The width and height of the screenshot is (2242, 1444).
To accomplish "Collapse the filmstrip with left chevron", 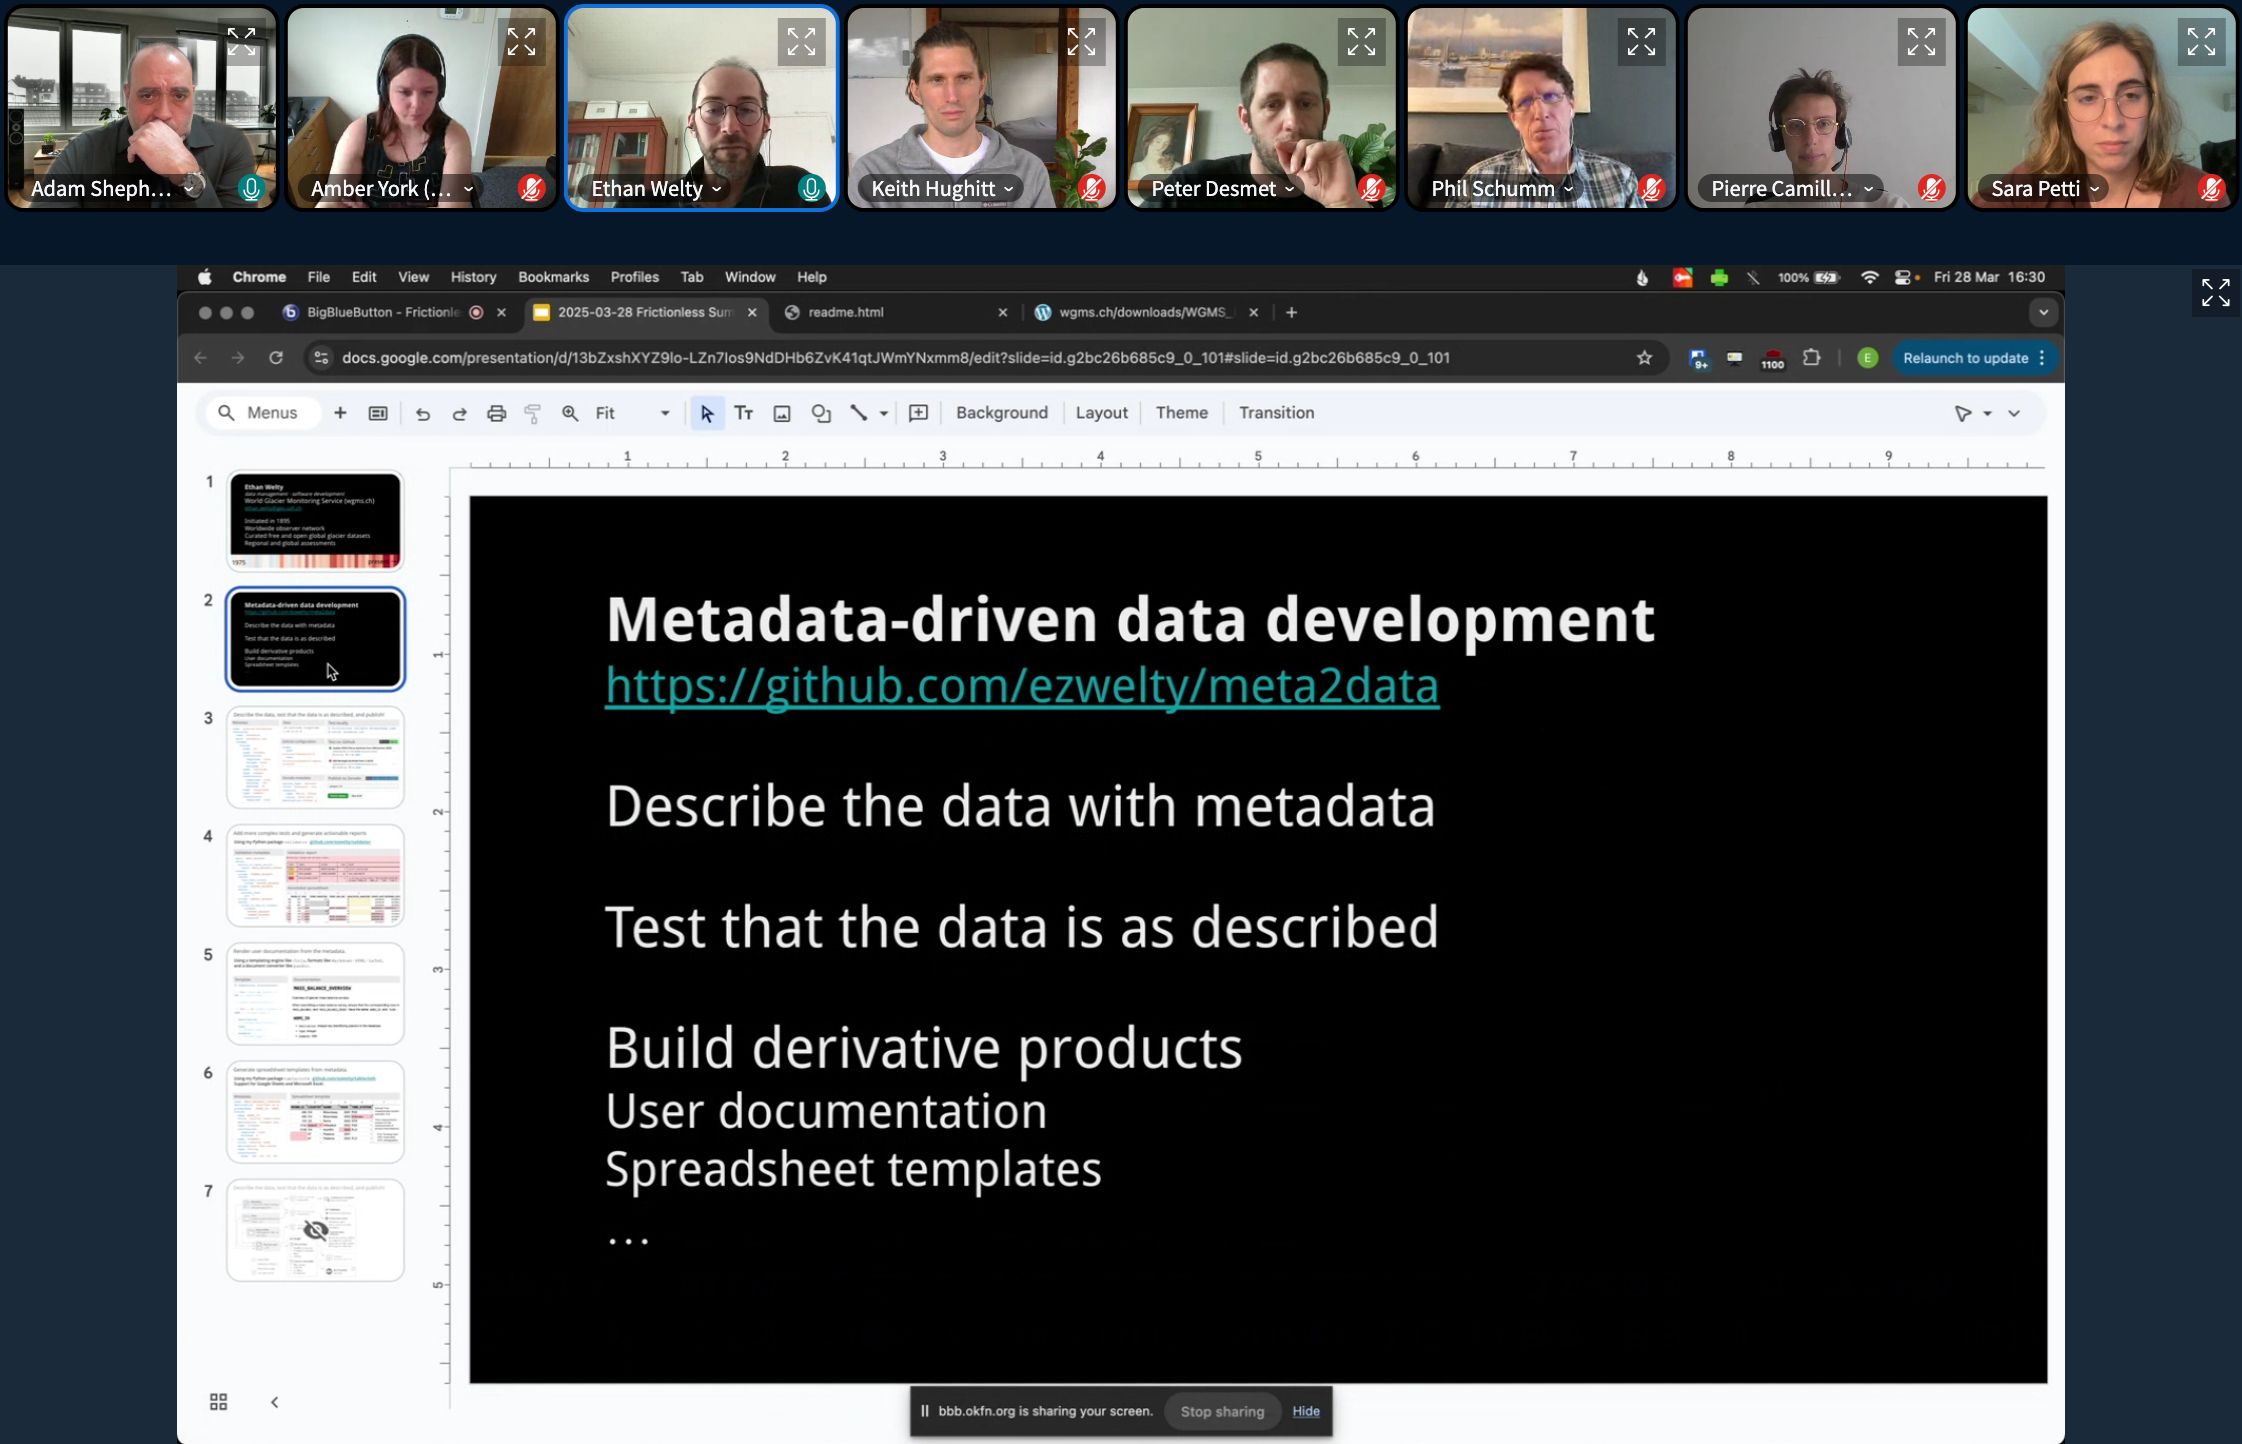I will (274, 1402).
